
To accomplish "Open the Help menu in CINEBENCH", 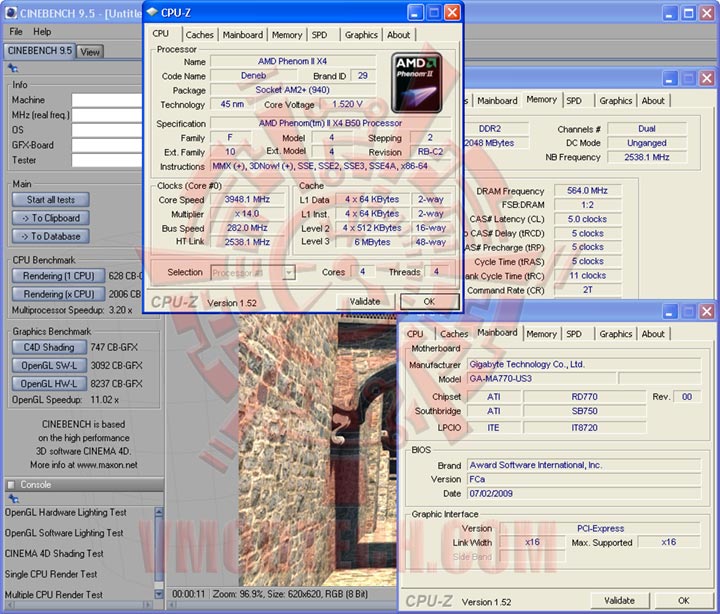I will pyautogui.click(x=42, y=32).
